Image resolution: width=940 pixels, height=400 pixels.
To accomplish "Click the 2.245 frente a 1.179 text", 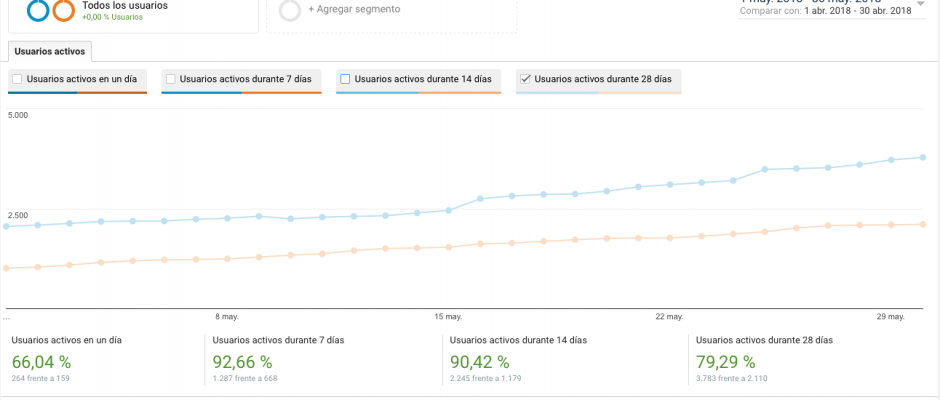I will click(x=488, y=378).
